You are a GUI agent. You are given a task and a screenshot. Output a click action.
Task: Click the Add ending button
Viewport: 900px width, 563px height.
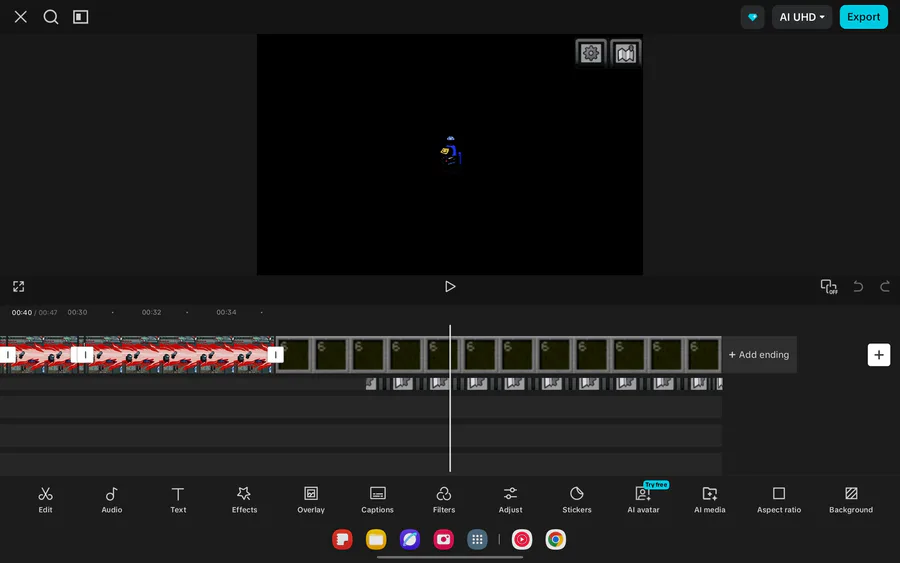point(759,355)
